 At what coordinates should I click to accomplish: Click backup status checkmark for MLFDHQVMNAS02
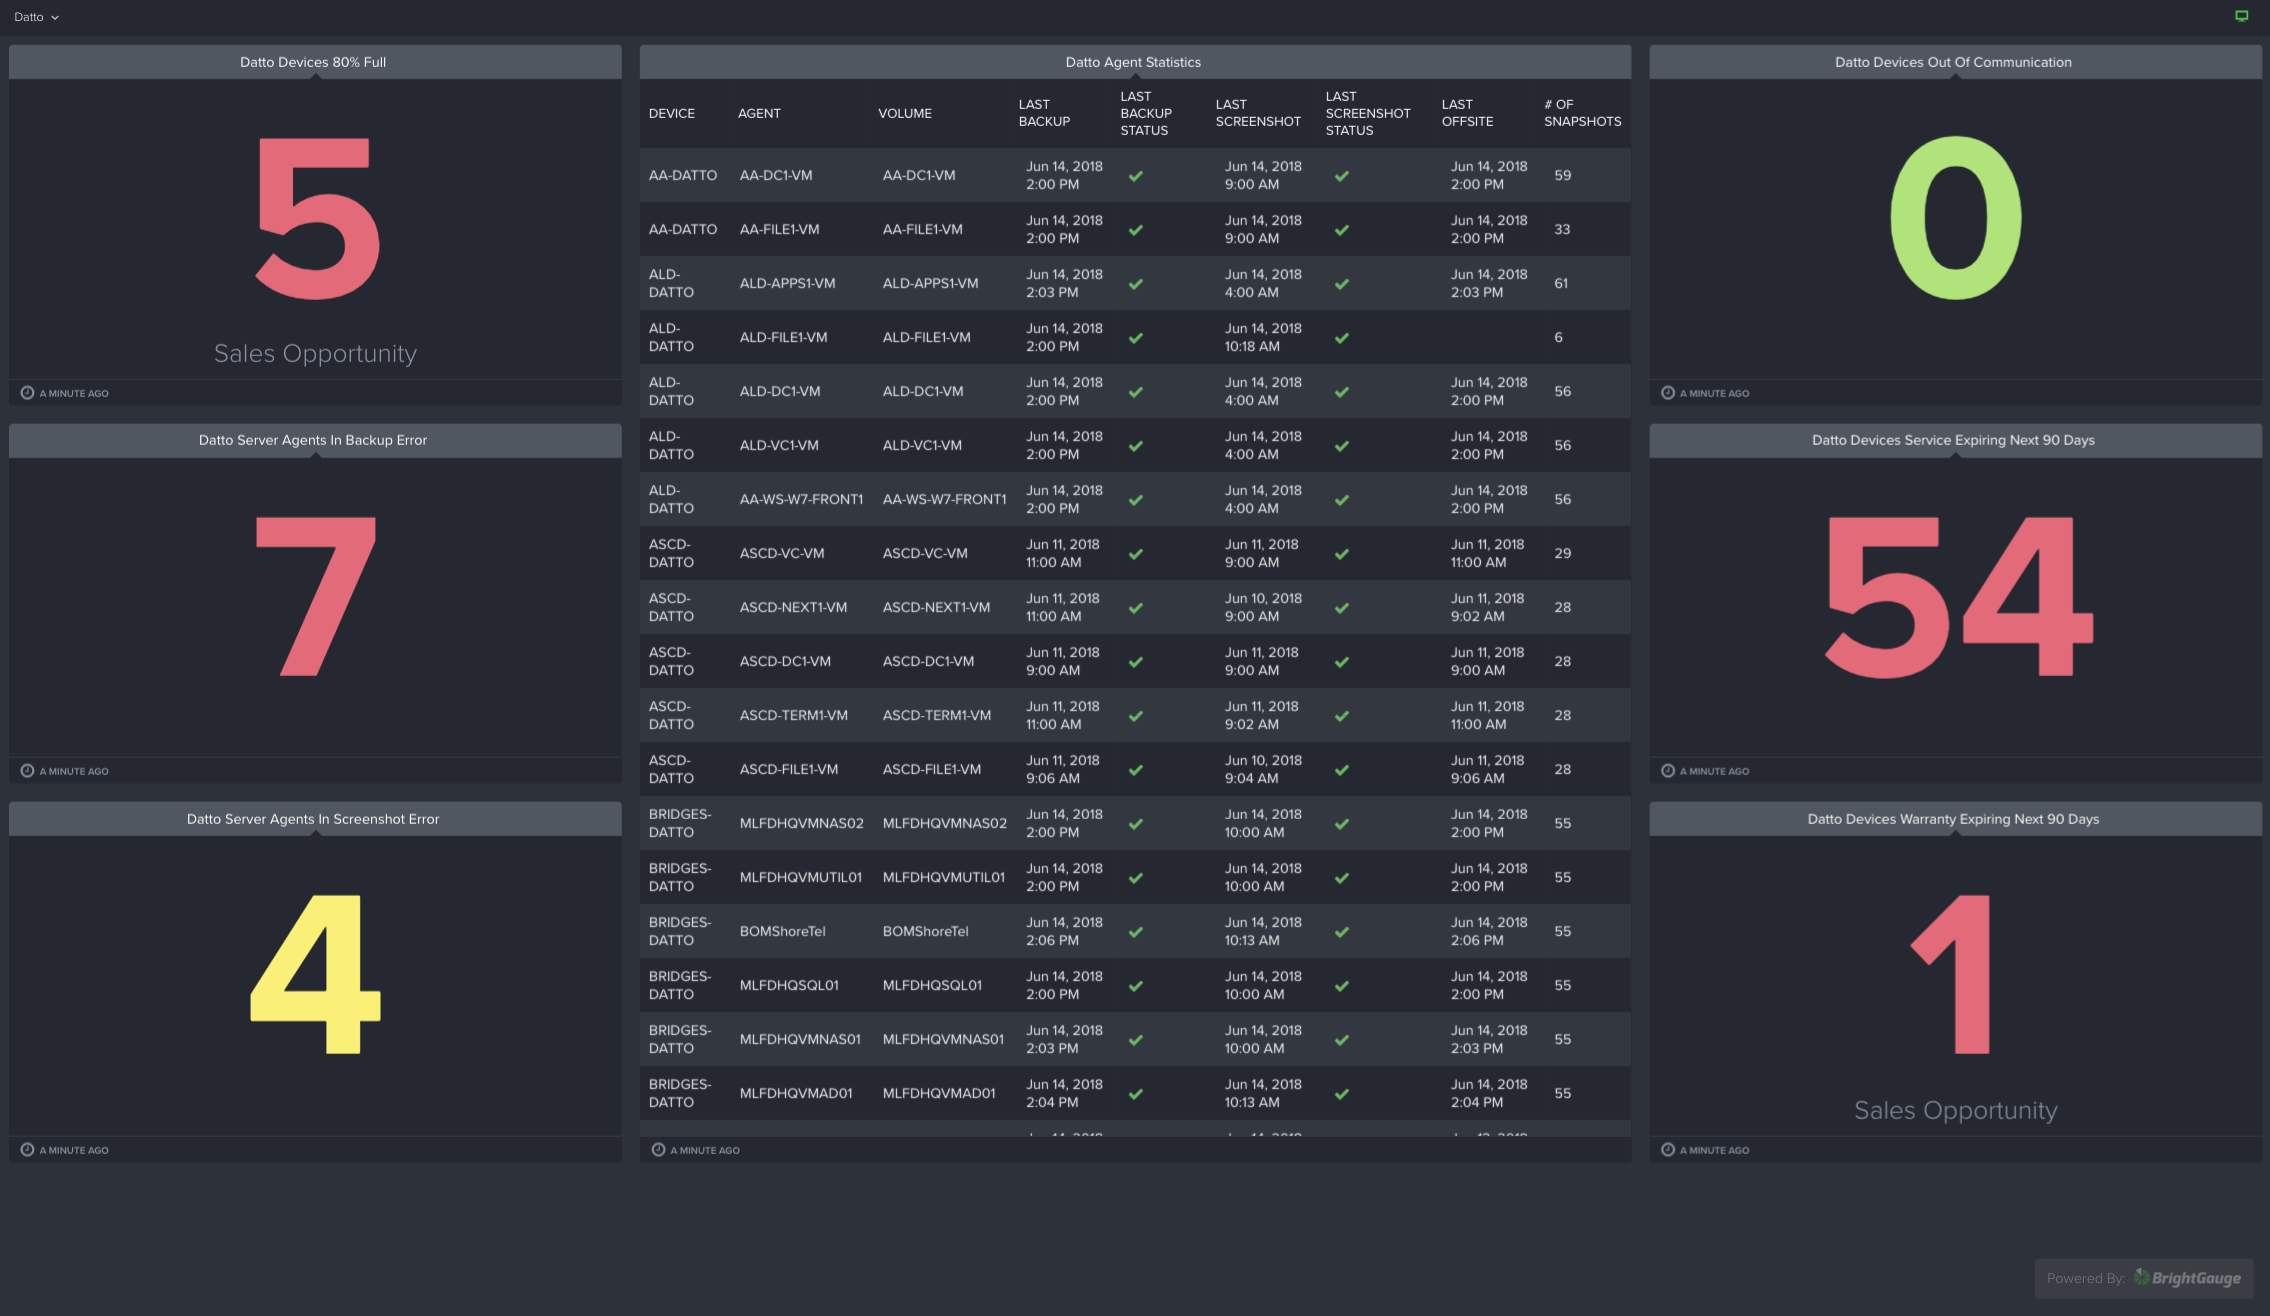[1136, 824]
